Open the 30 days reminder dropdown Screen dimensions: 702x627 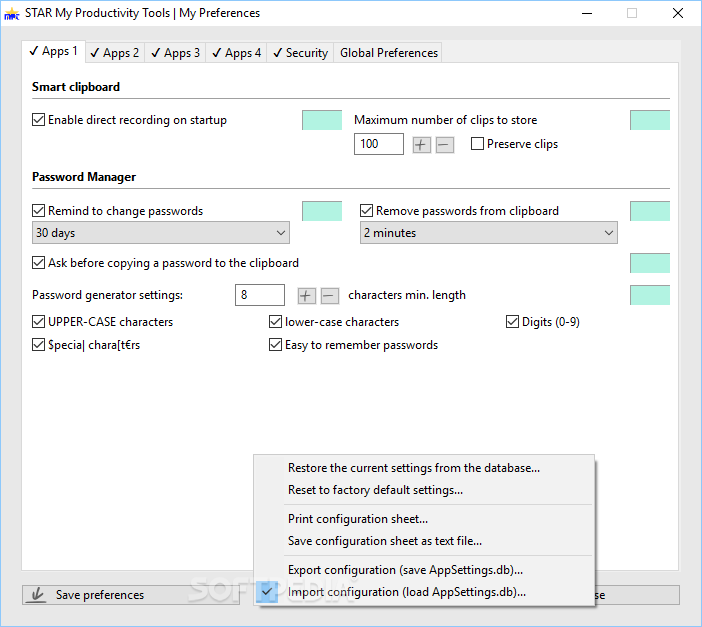pos(161,233)
